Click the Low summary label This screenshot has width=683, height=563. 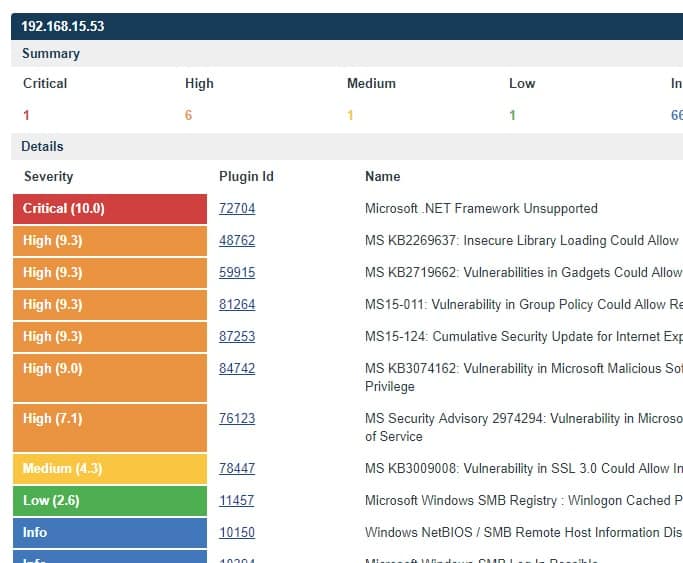(522, 83)
